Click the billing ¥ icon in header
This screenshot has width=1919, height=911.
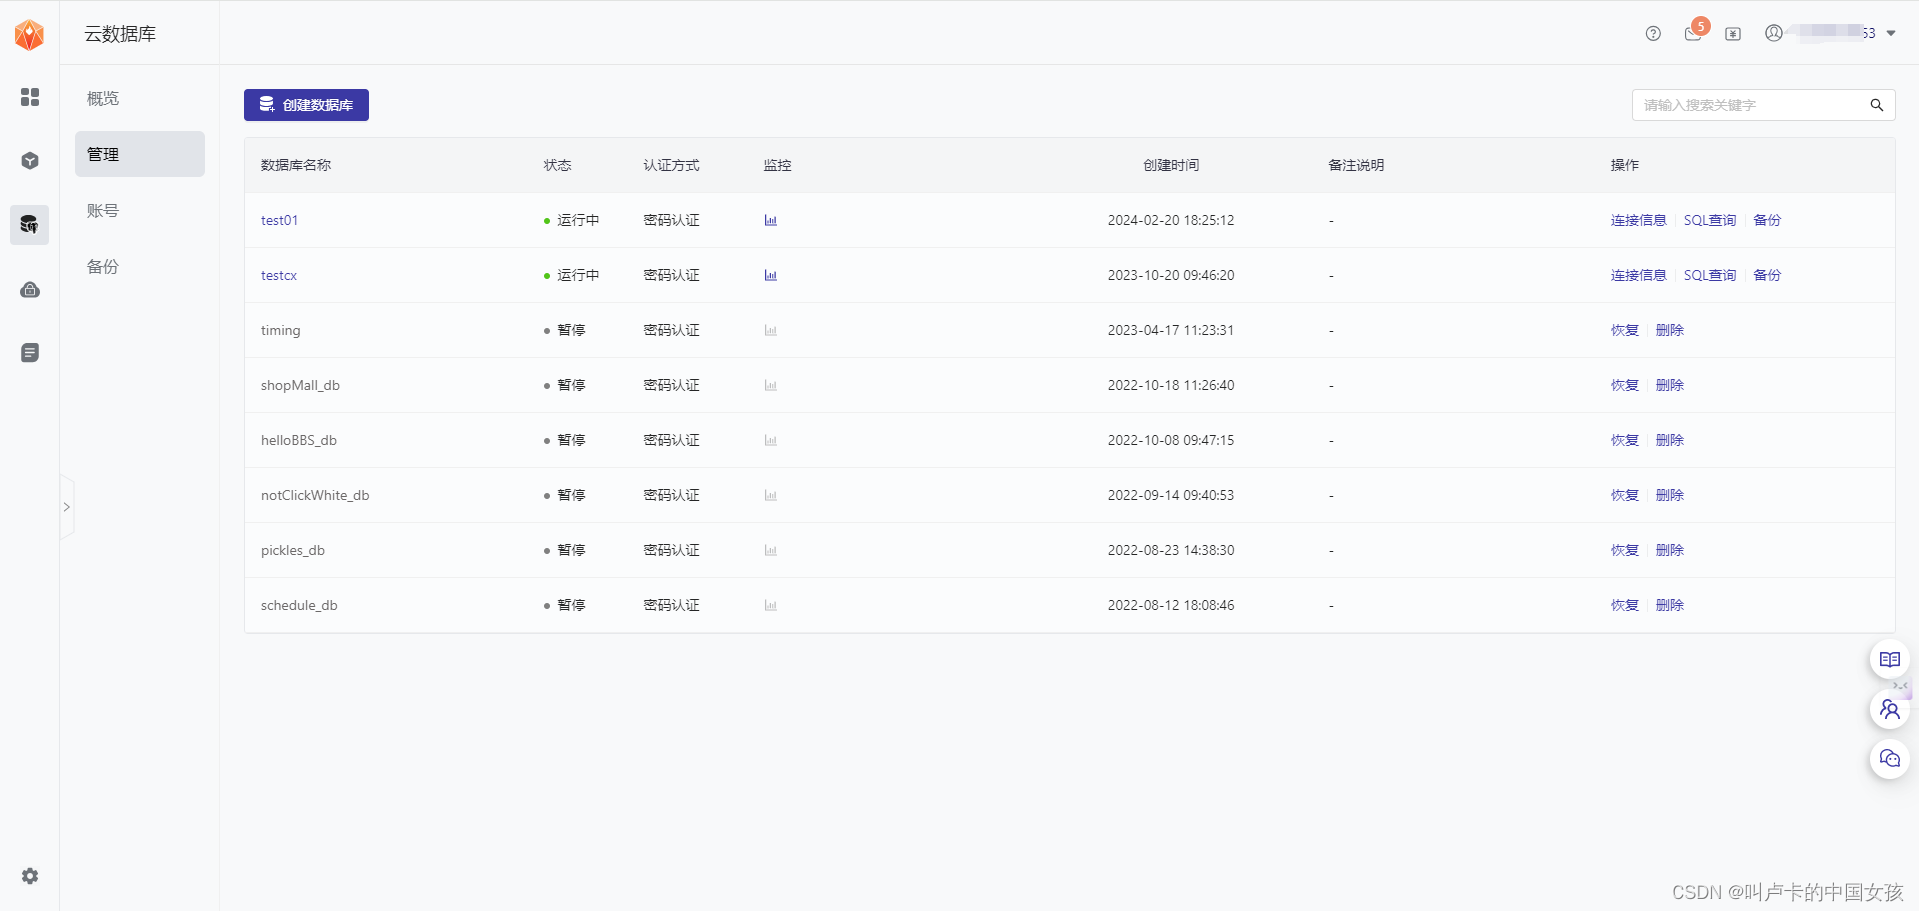(1733, 33)
